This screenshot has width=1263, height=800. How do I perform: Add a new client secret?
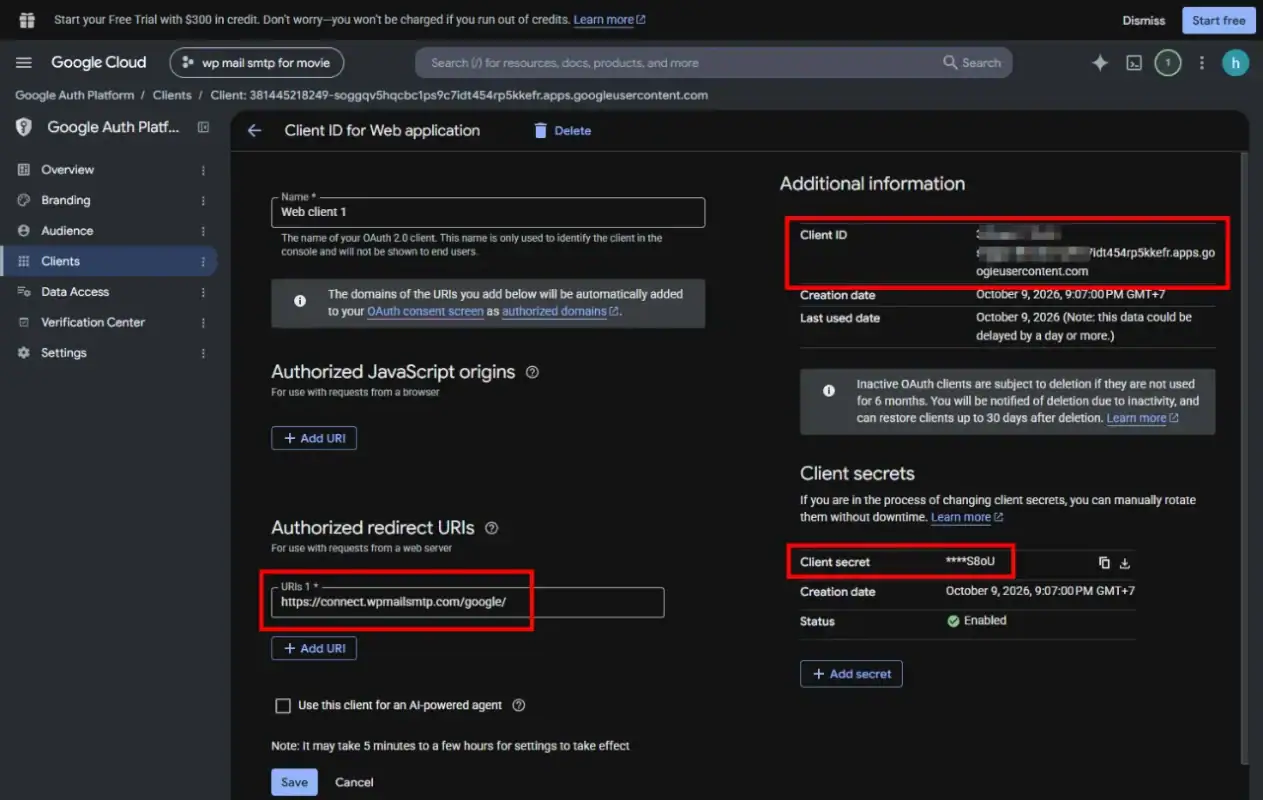851,674
